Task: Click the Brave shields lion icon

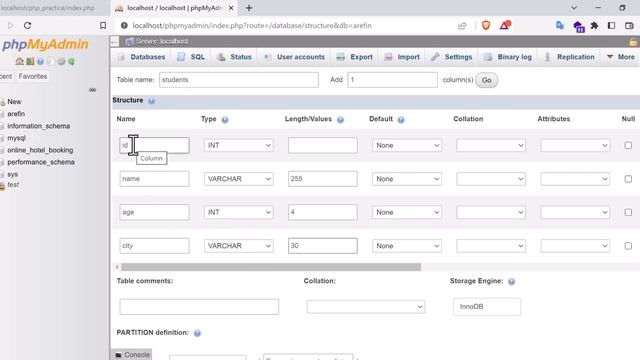Action: coord(486,25)
